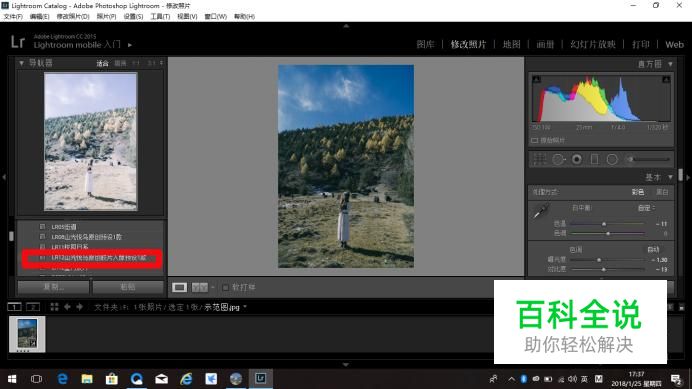692x389 pixels.
Task: Hide the bottom filmstrip panel
Action: coord(346,365)
